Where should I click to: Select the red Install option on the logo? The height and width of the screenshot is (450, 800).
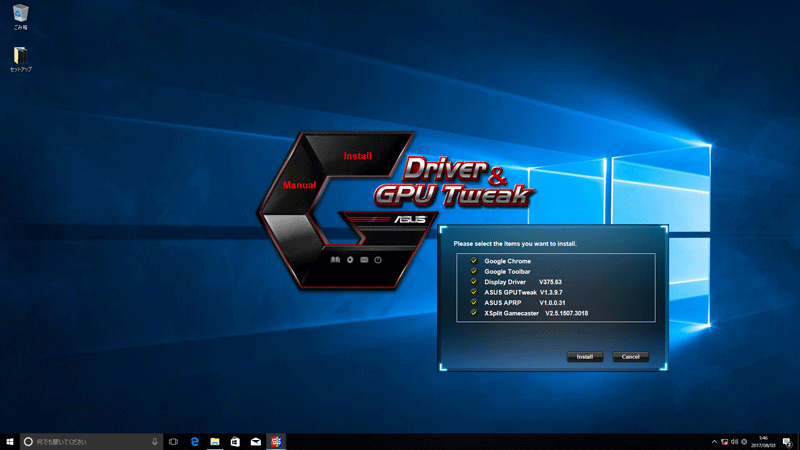pos(357,156)
